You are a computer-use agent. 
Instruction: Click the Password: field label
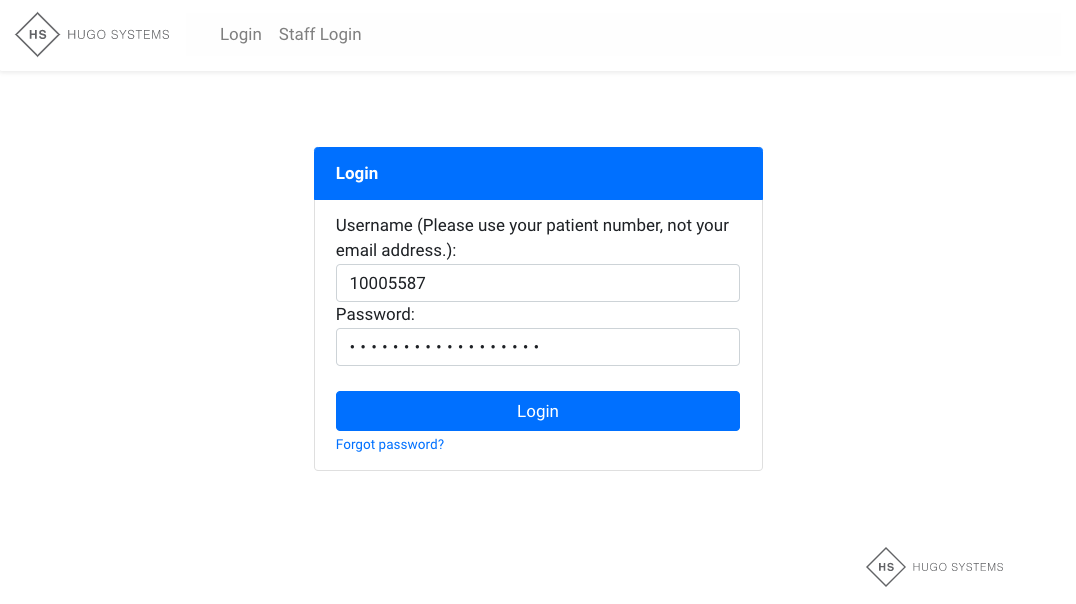(375, 314)
